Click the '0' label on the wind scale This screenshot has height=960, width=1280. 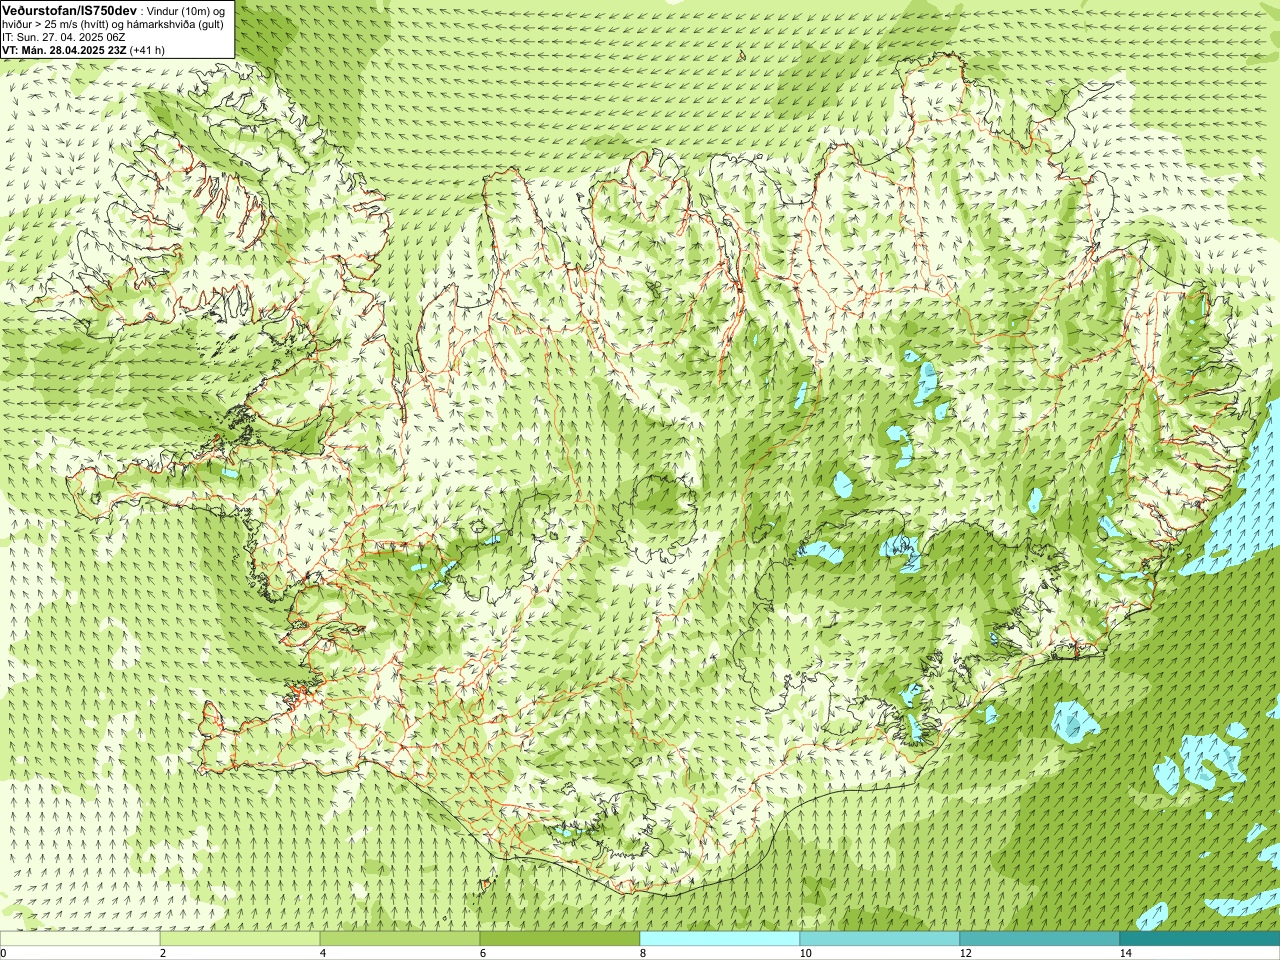tap(3, 953)
